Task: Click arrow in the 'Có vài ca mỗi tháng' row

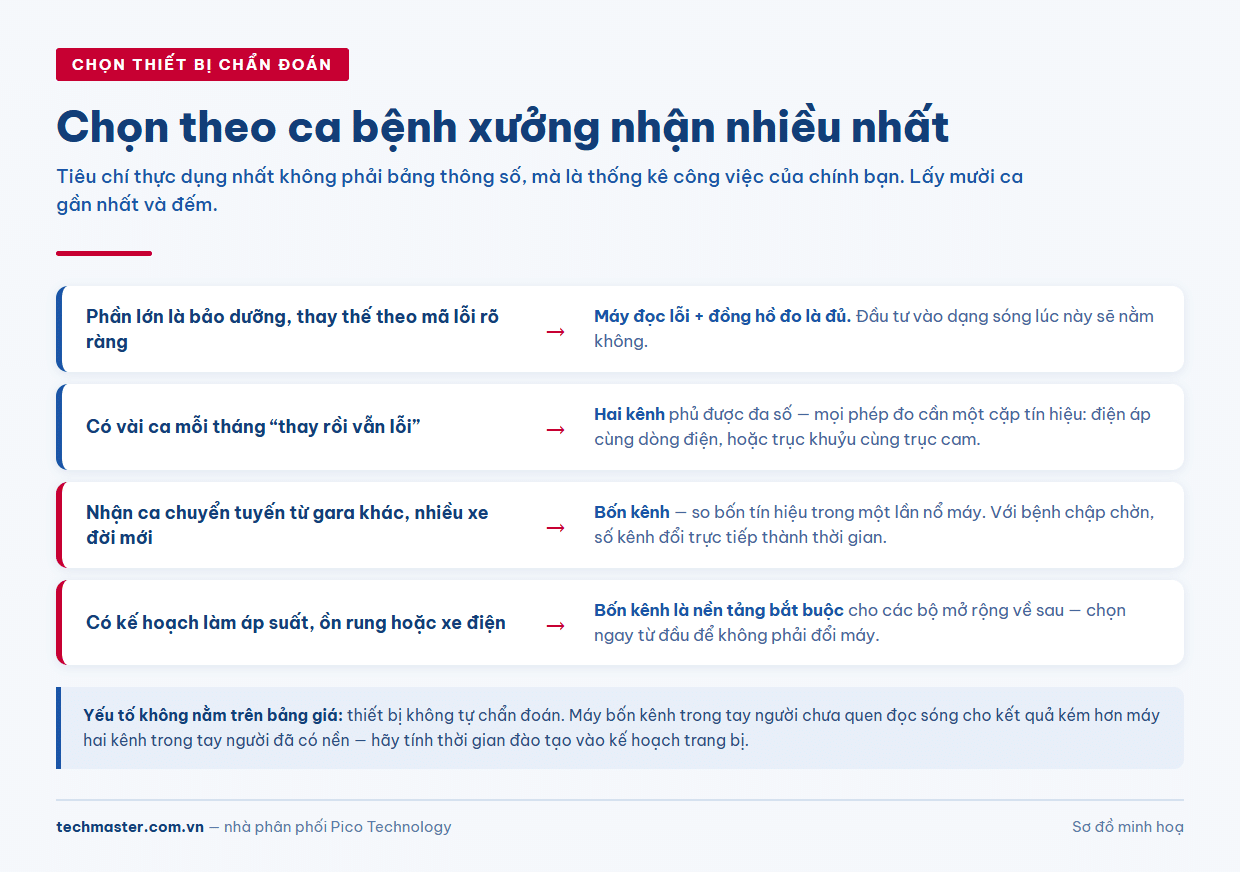Action: coord(555,429)
